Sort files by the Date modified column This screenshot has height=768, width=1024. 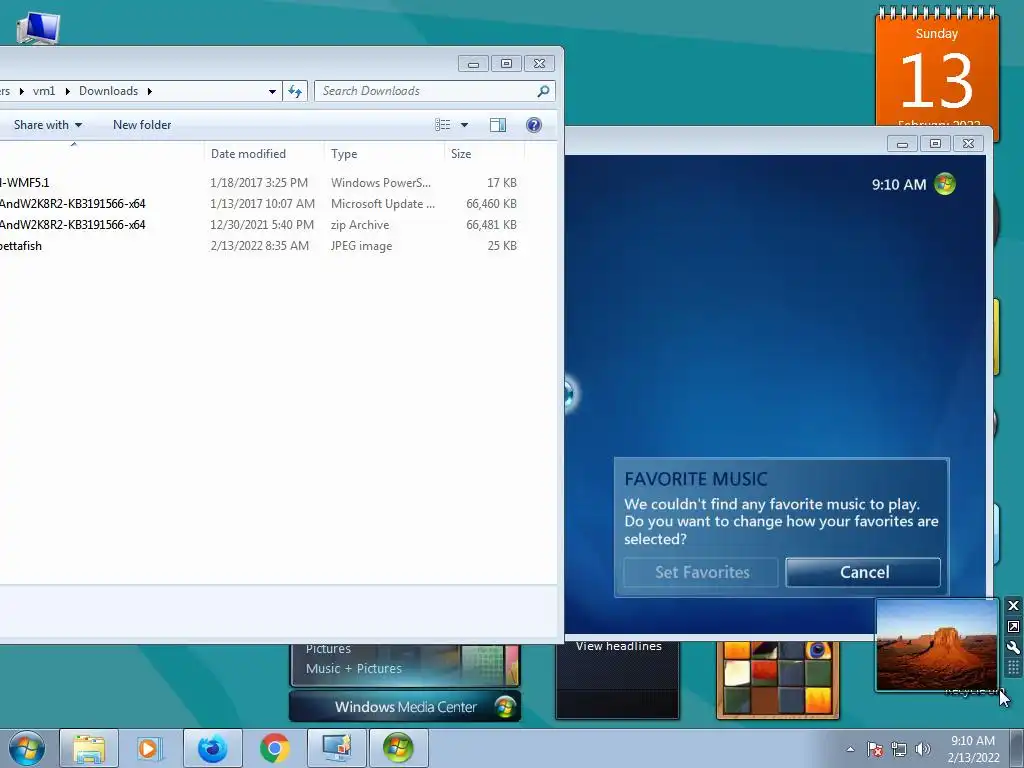pos(264,153)
